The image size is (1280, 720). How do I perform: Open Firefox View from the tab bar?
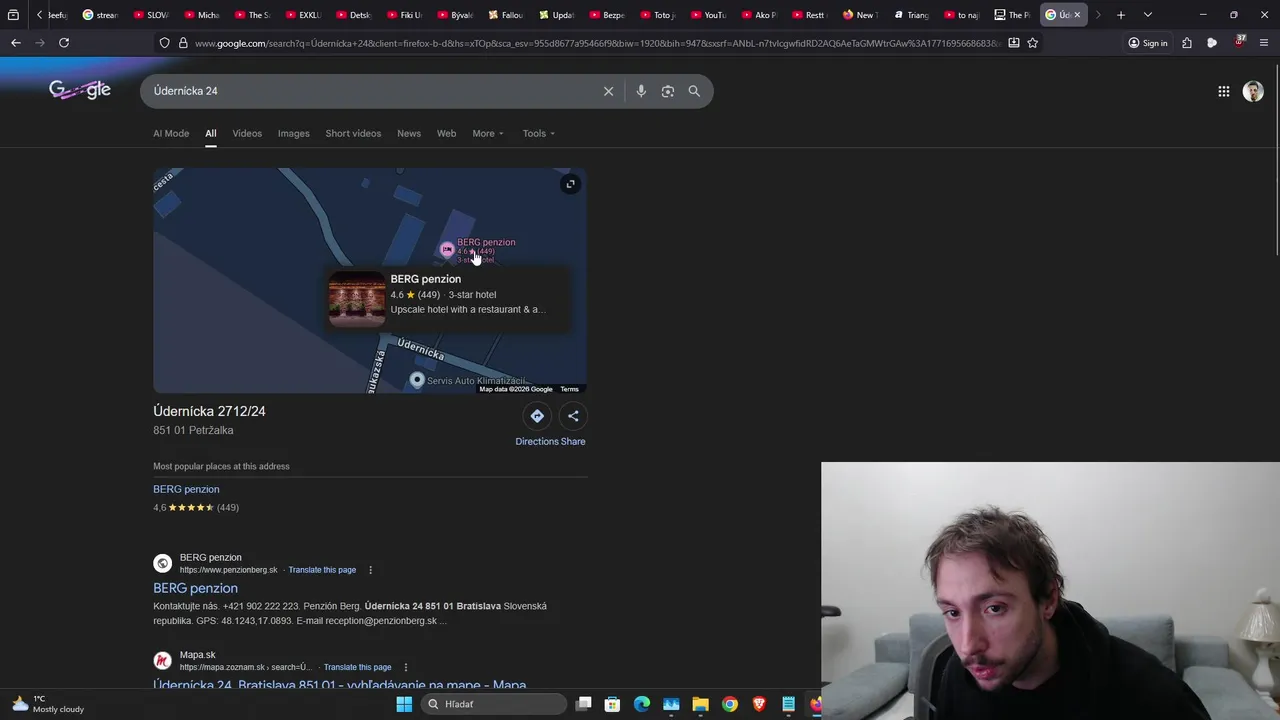pyautogui.click(x=13, y=15)
